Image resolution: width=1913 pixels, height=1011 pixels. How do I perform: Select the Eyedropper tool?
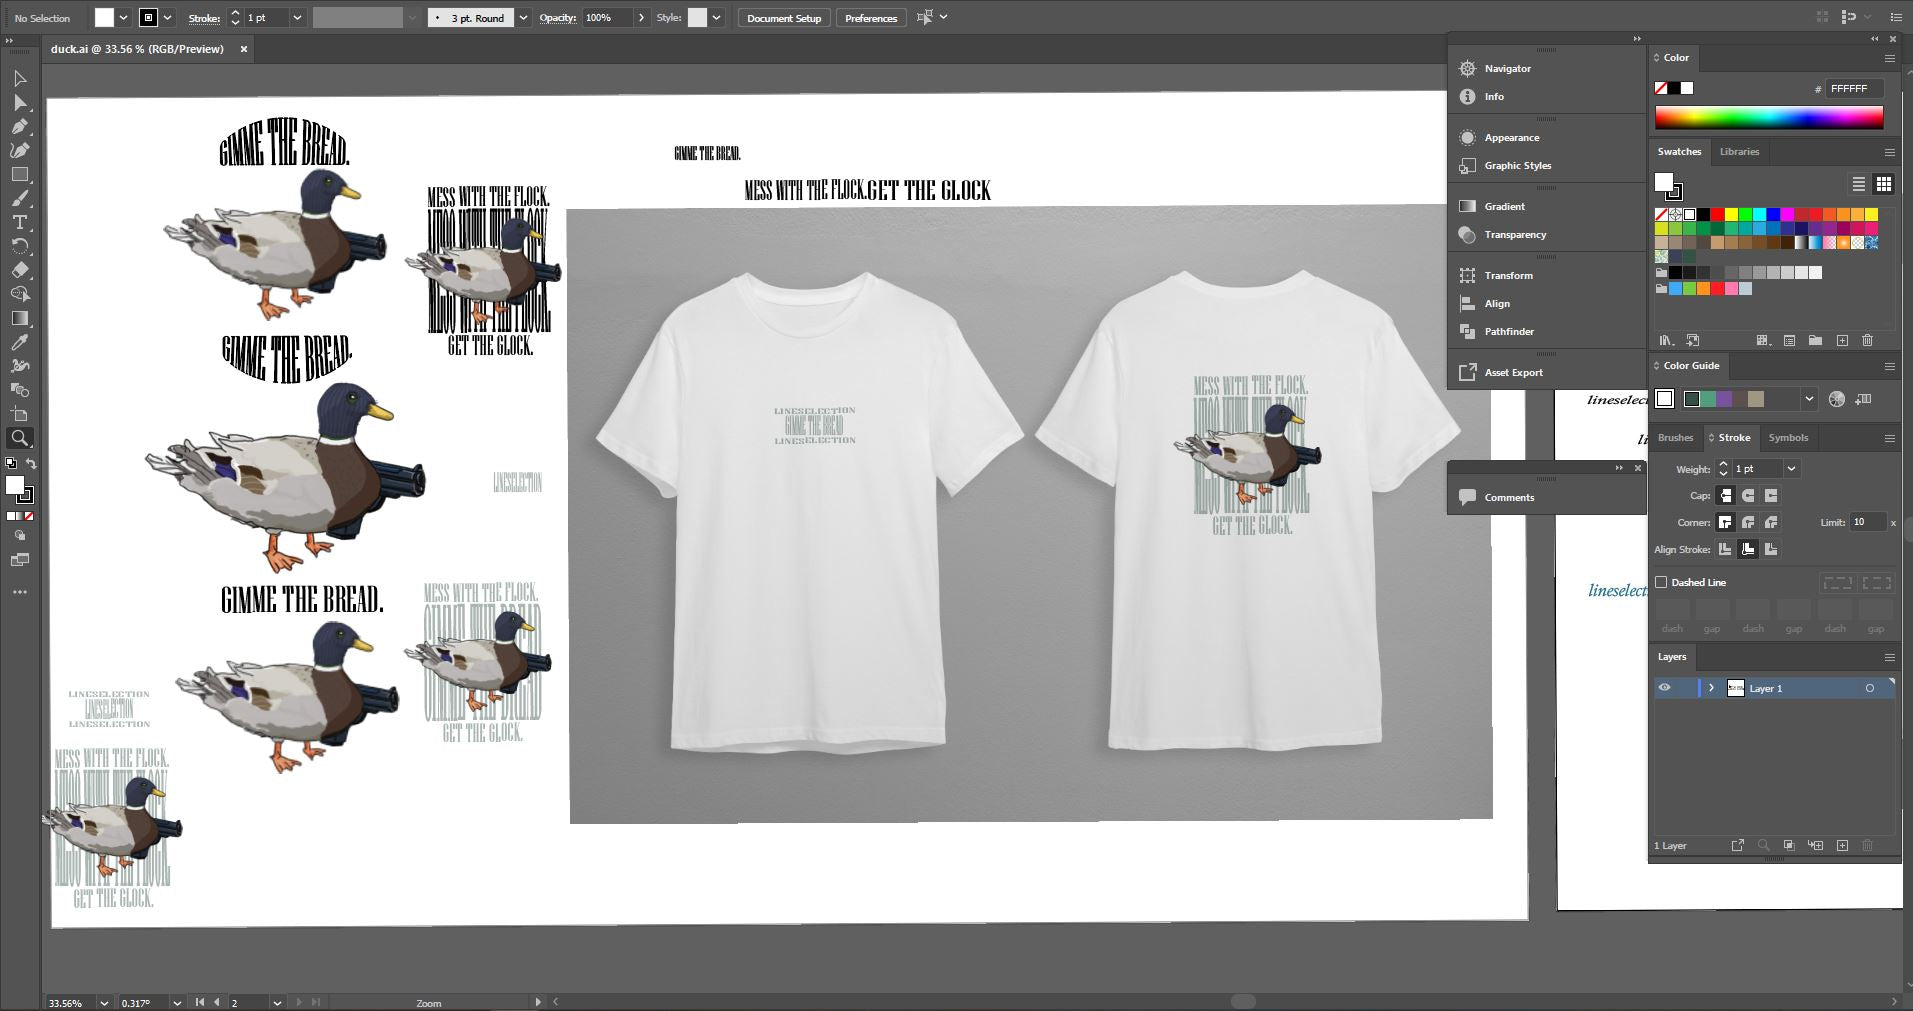19,342
